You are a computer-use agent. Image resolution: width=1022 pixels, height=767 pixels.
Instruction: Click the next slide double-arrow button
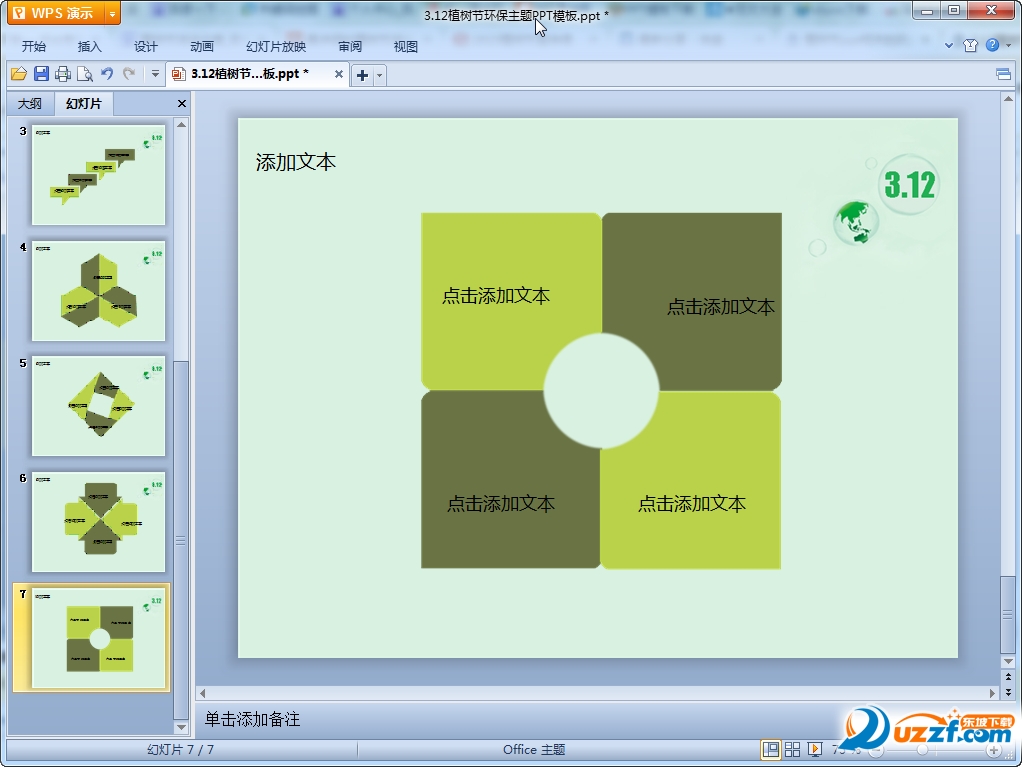tap(1008, 692)
